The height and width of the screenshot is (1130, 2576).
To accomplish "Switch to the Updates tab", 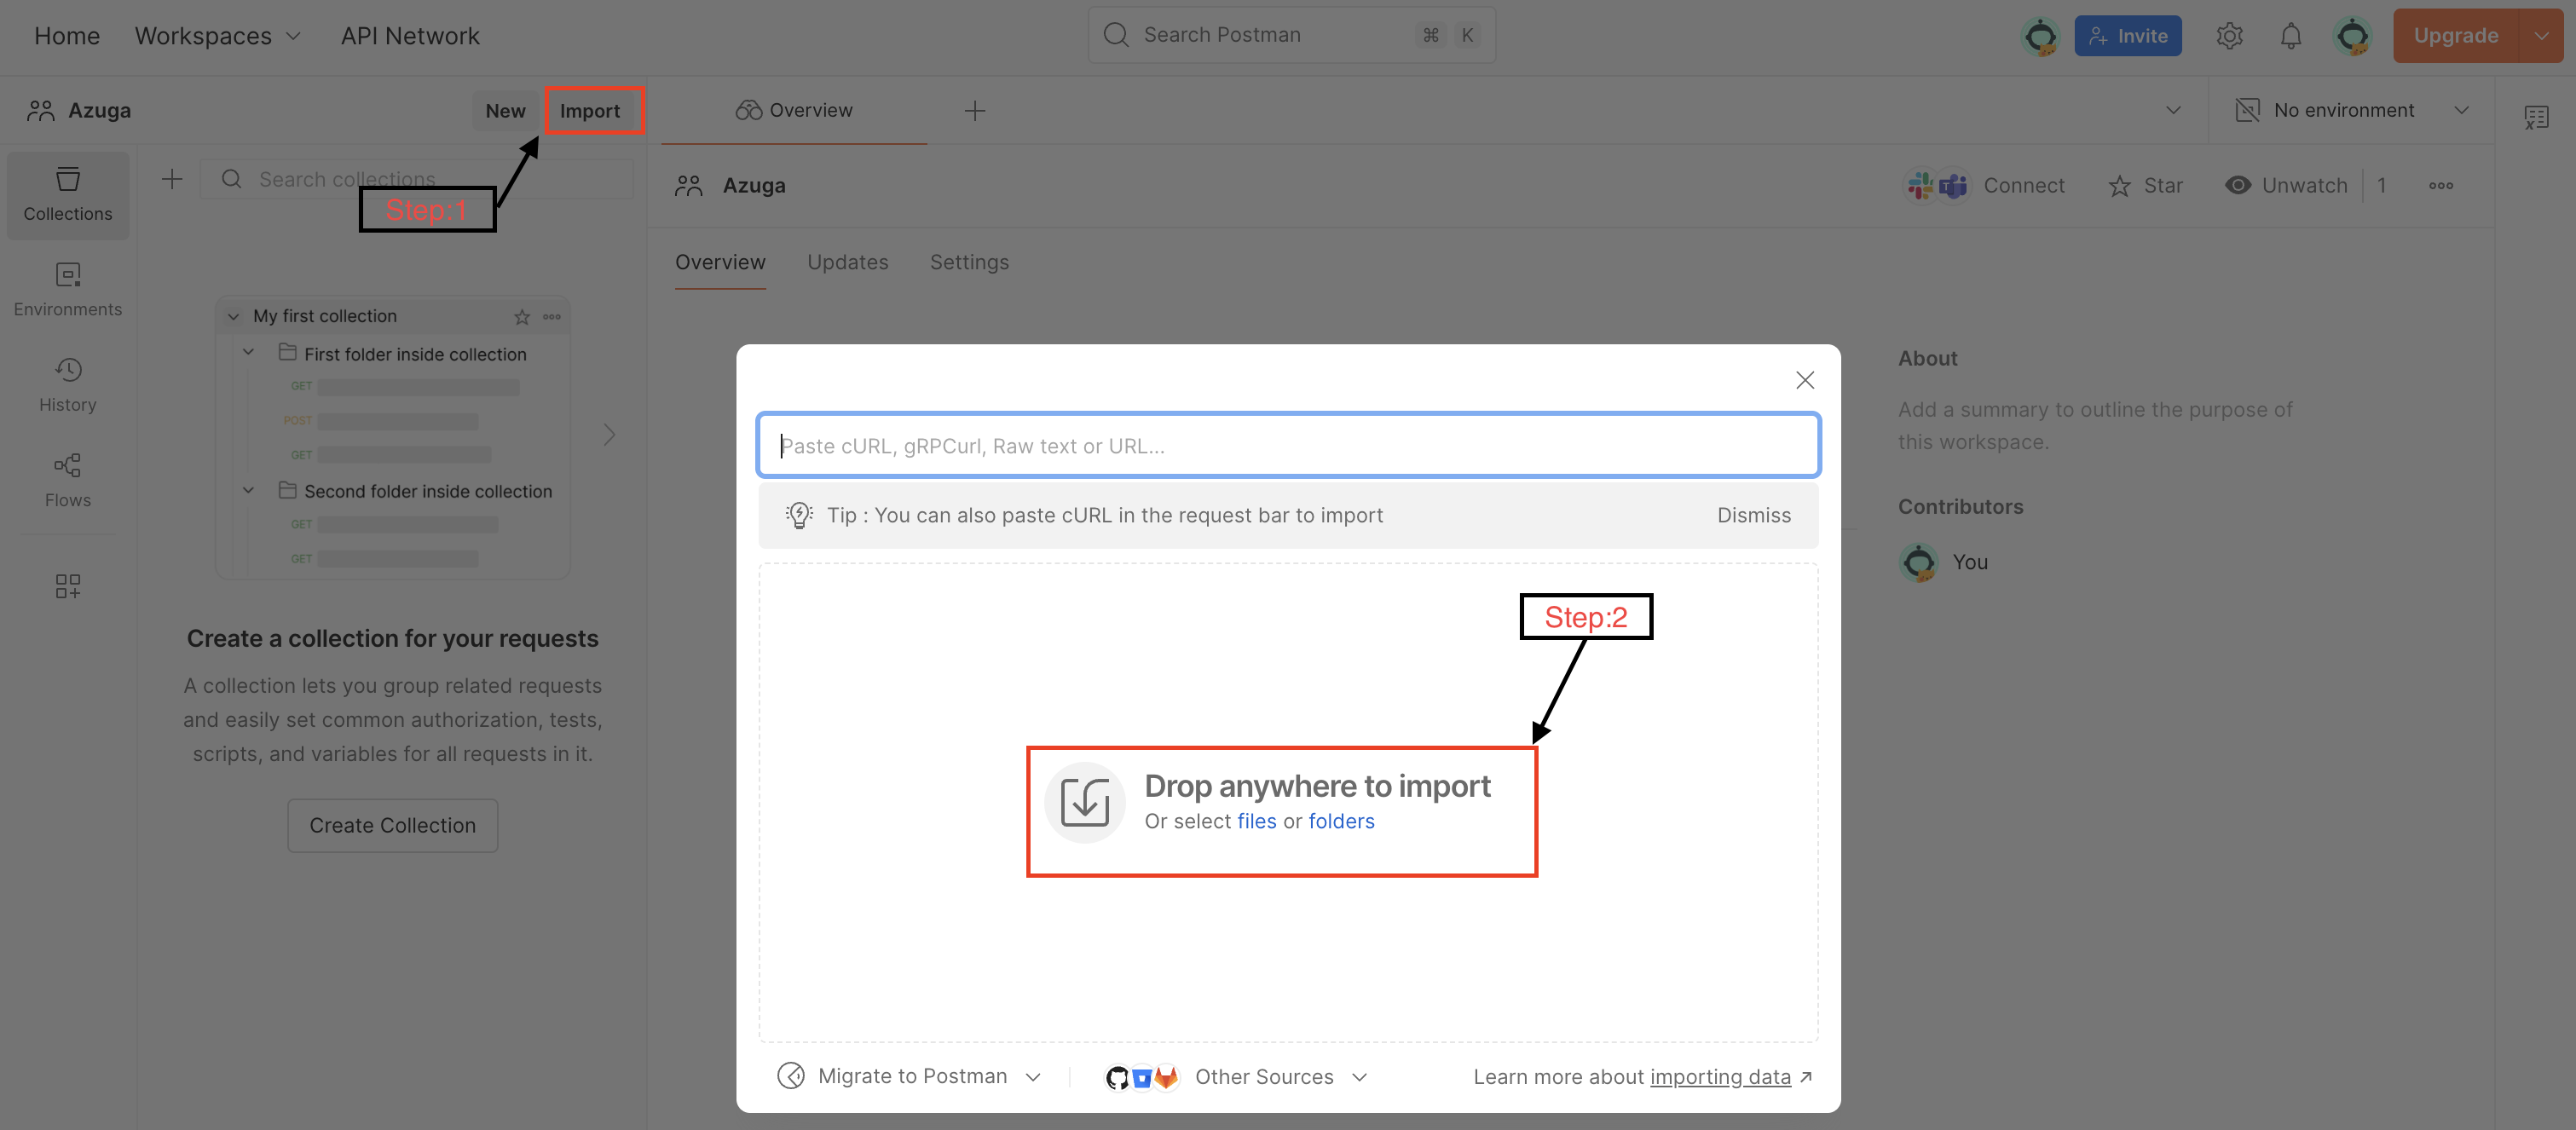I will [x=847, y=262].
